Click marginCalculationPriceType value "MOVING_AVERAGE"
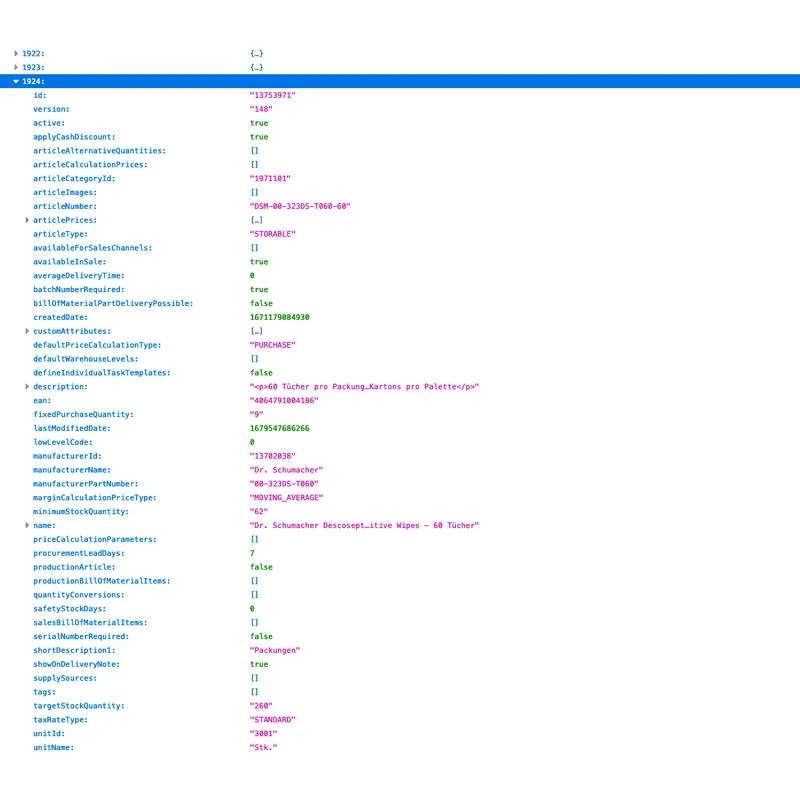Screen dimensions: 800x800 pos(286,498)
